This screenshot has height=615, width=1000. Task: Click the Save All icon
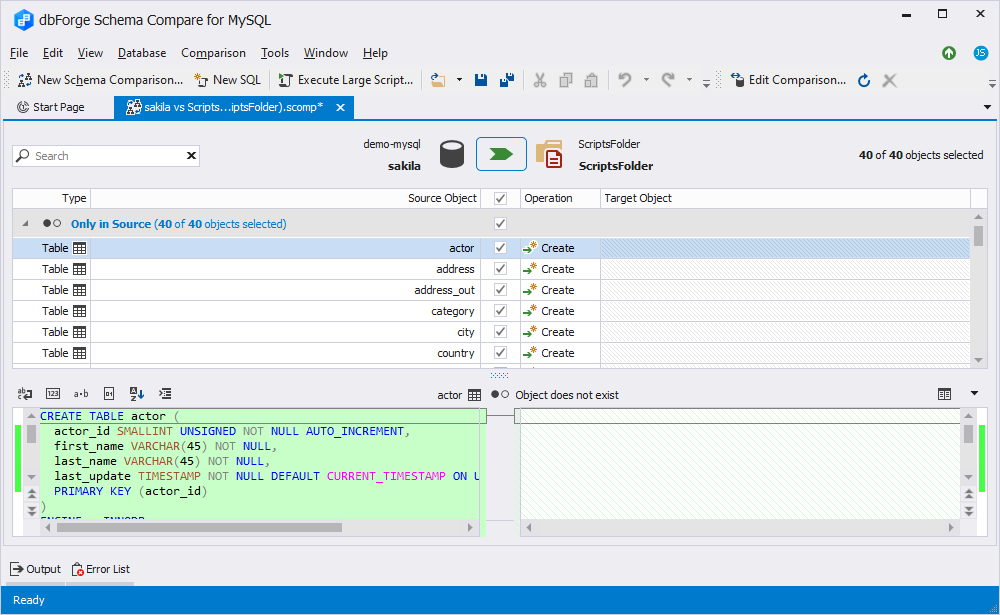pos(507,80)
